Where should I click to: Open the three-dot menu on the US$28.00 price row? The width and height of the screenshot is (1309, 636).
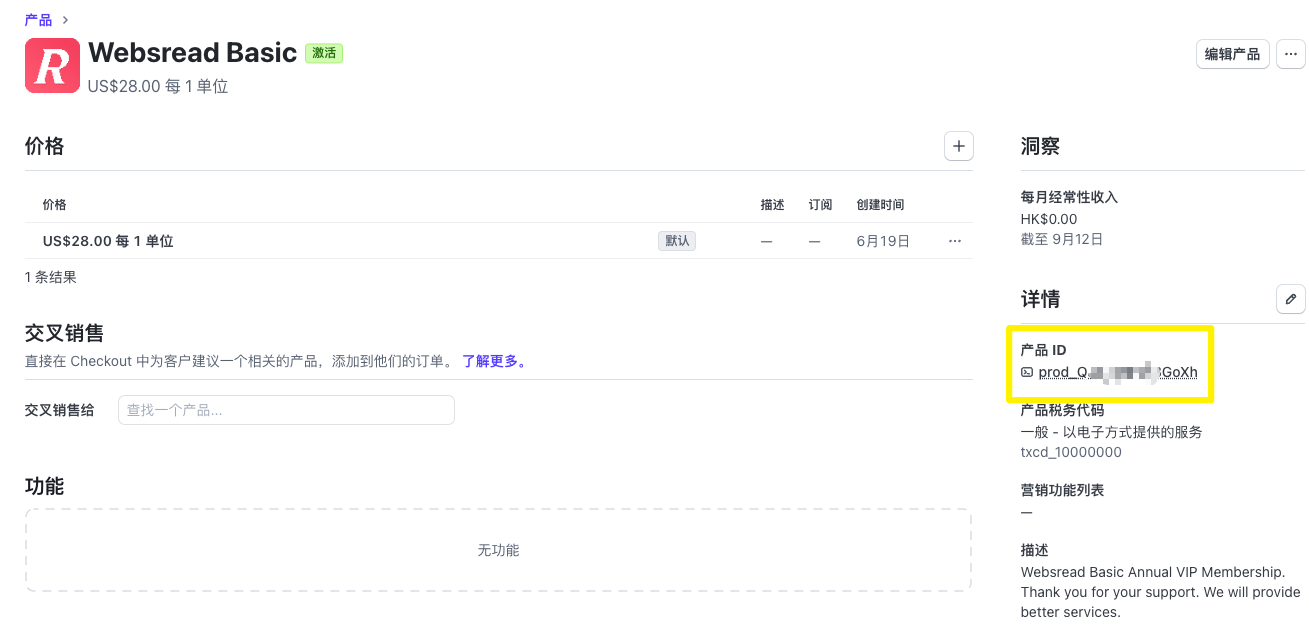[x=954, y=240]
